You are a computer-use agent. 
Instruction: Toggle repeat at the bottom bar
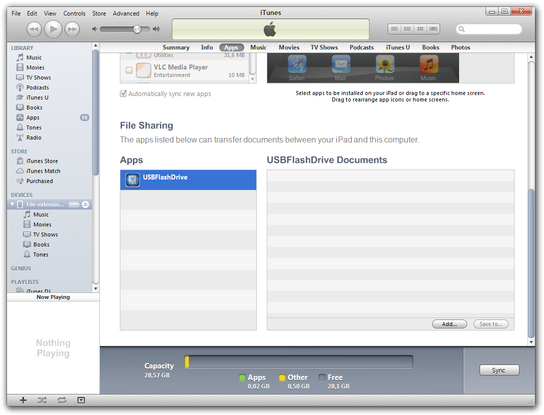tap(61, 400)
